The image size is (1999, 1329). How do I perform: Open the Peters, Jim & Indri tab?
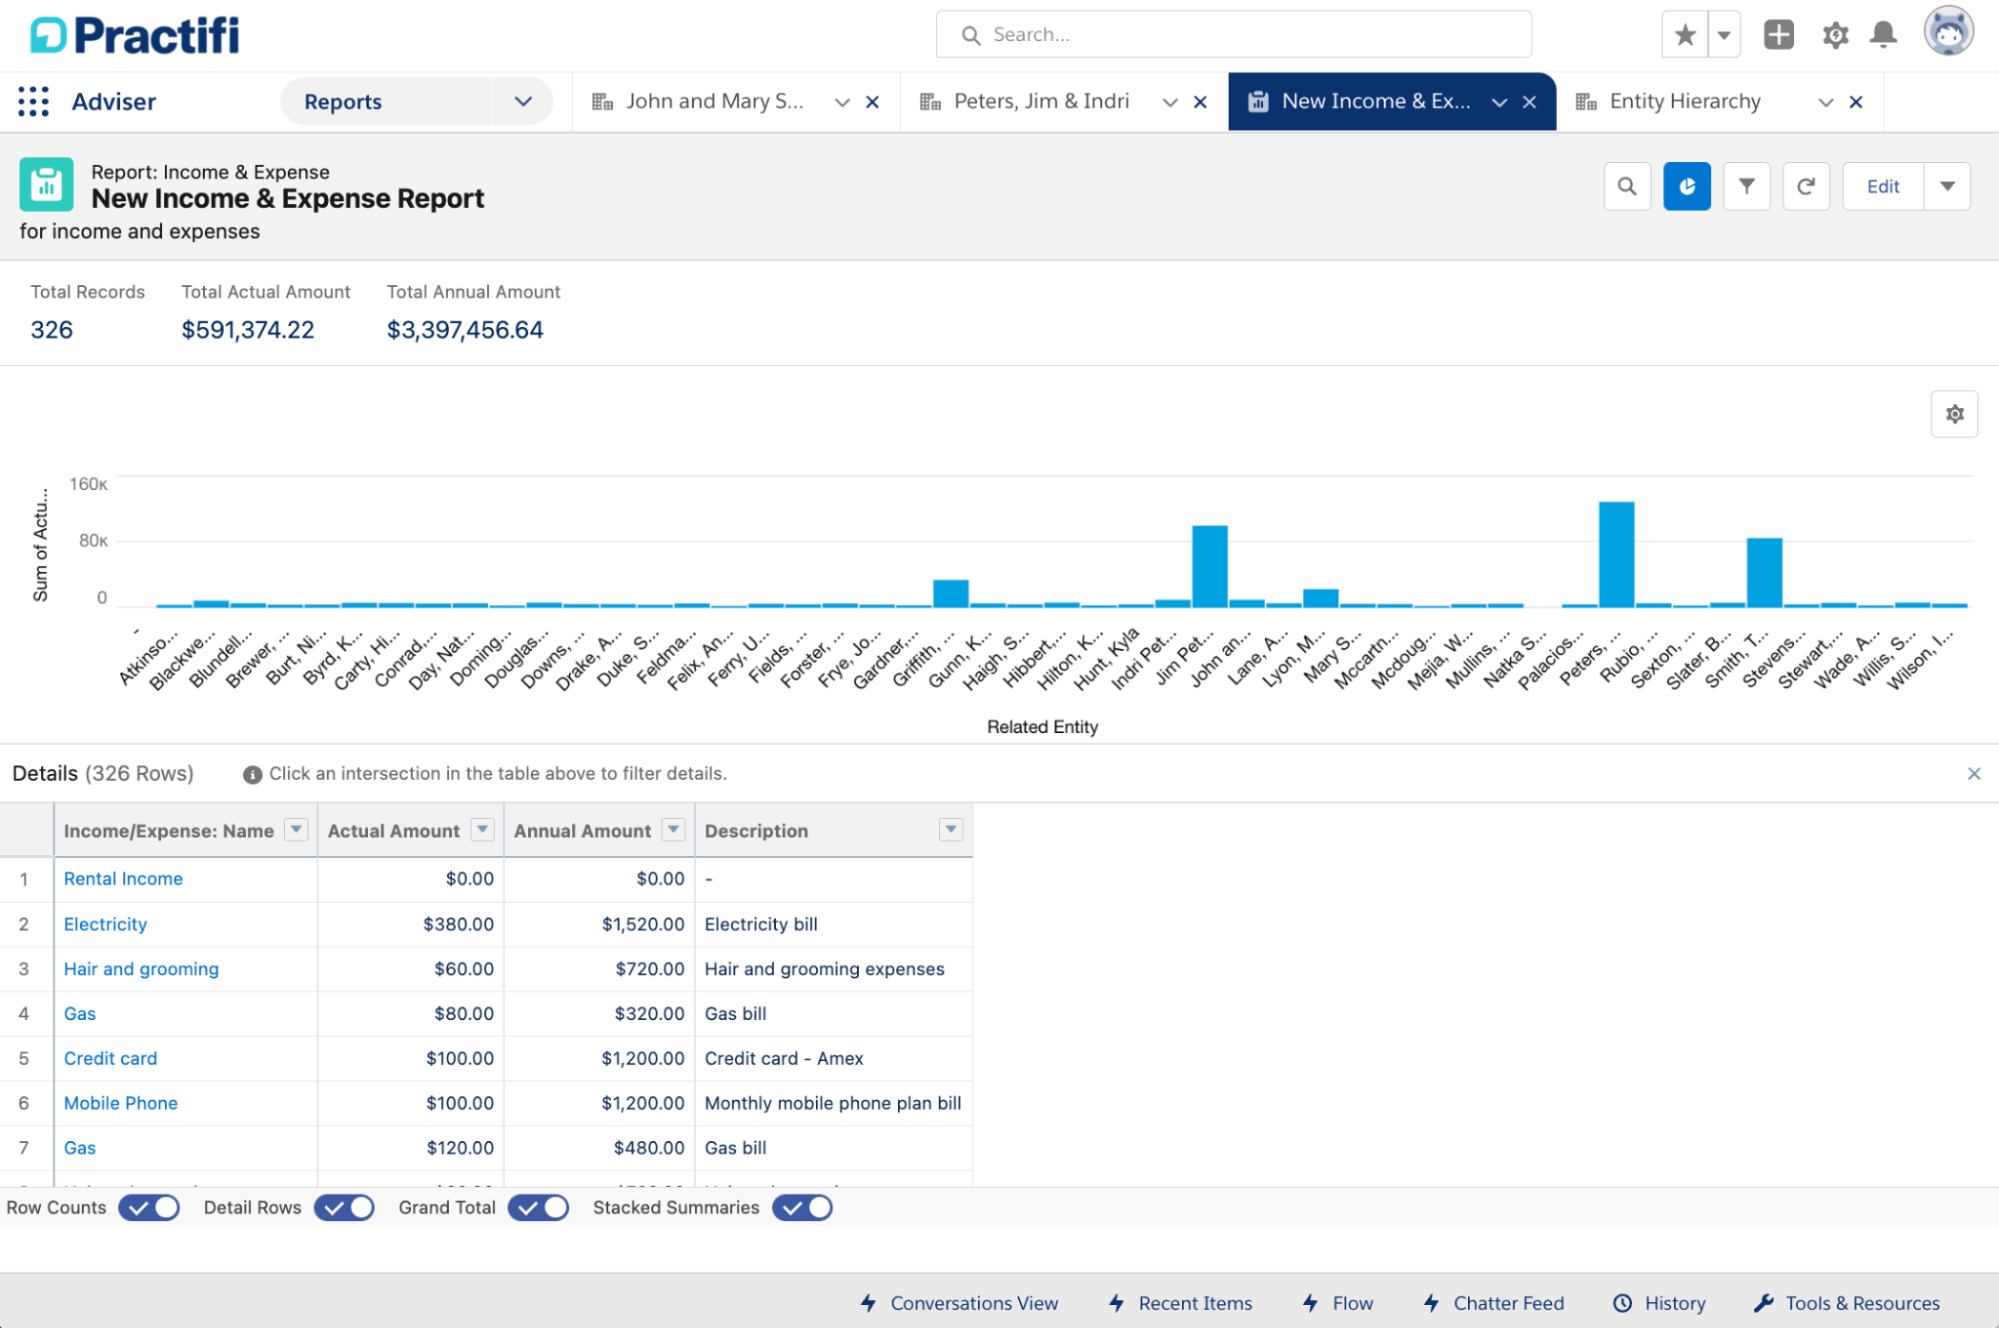pyautogui.click(x=1040, y=101)
